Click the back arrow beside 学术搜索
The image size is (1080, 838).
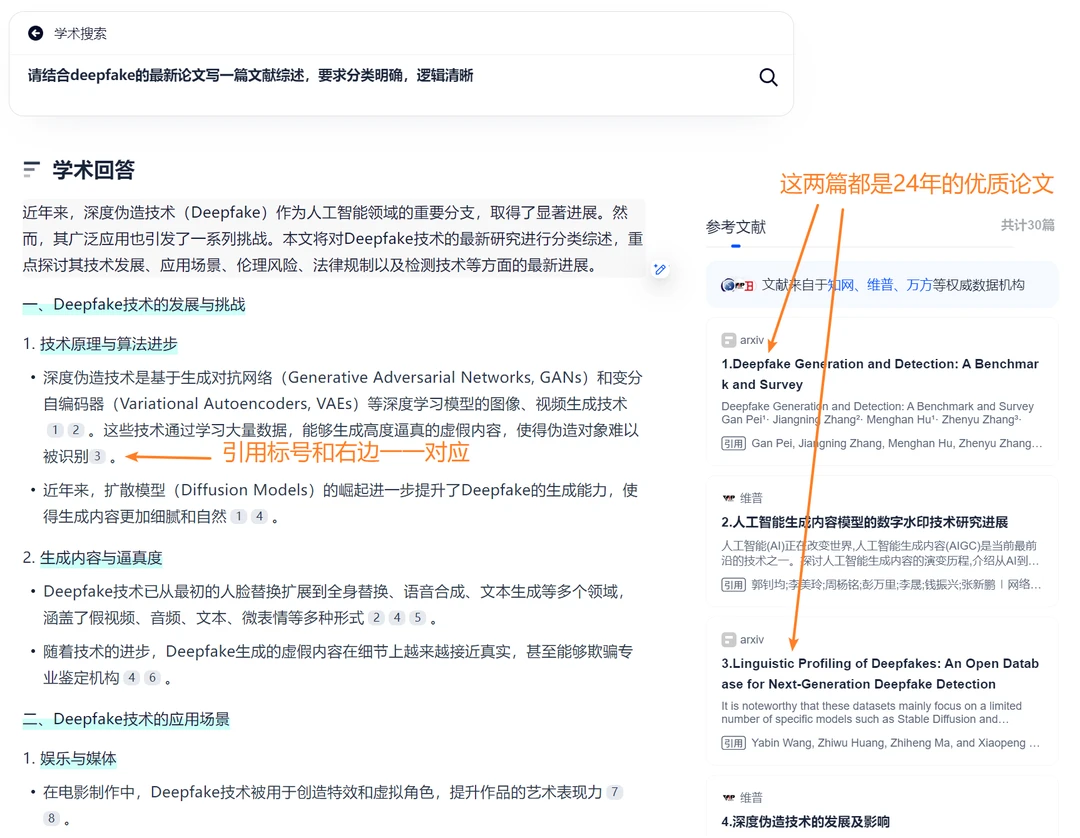coord(36,33)
